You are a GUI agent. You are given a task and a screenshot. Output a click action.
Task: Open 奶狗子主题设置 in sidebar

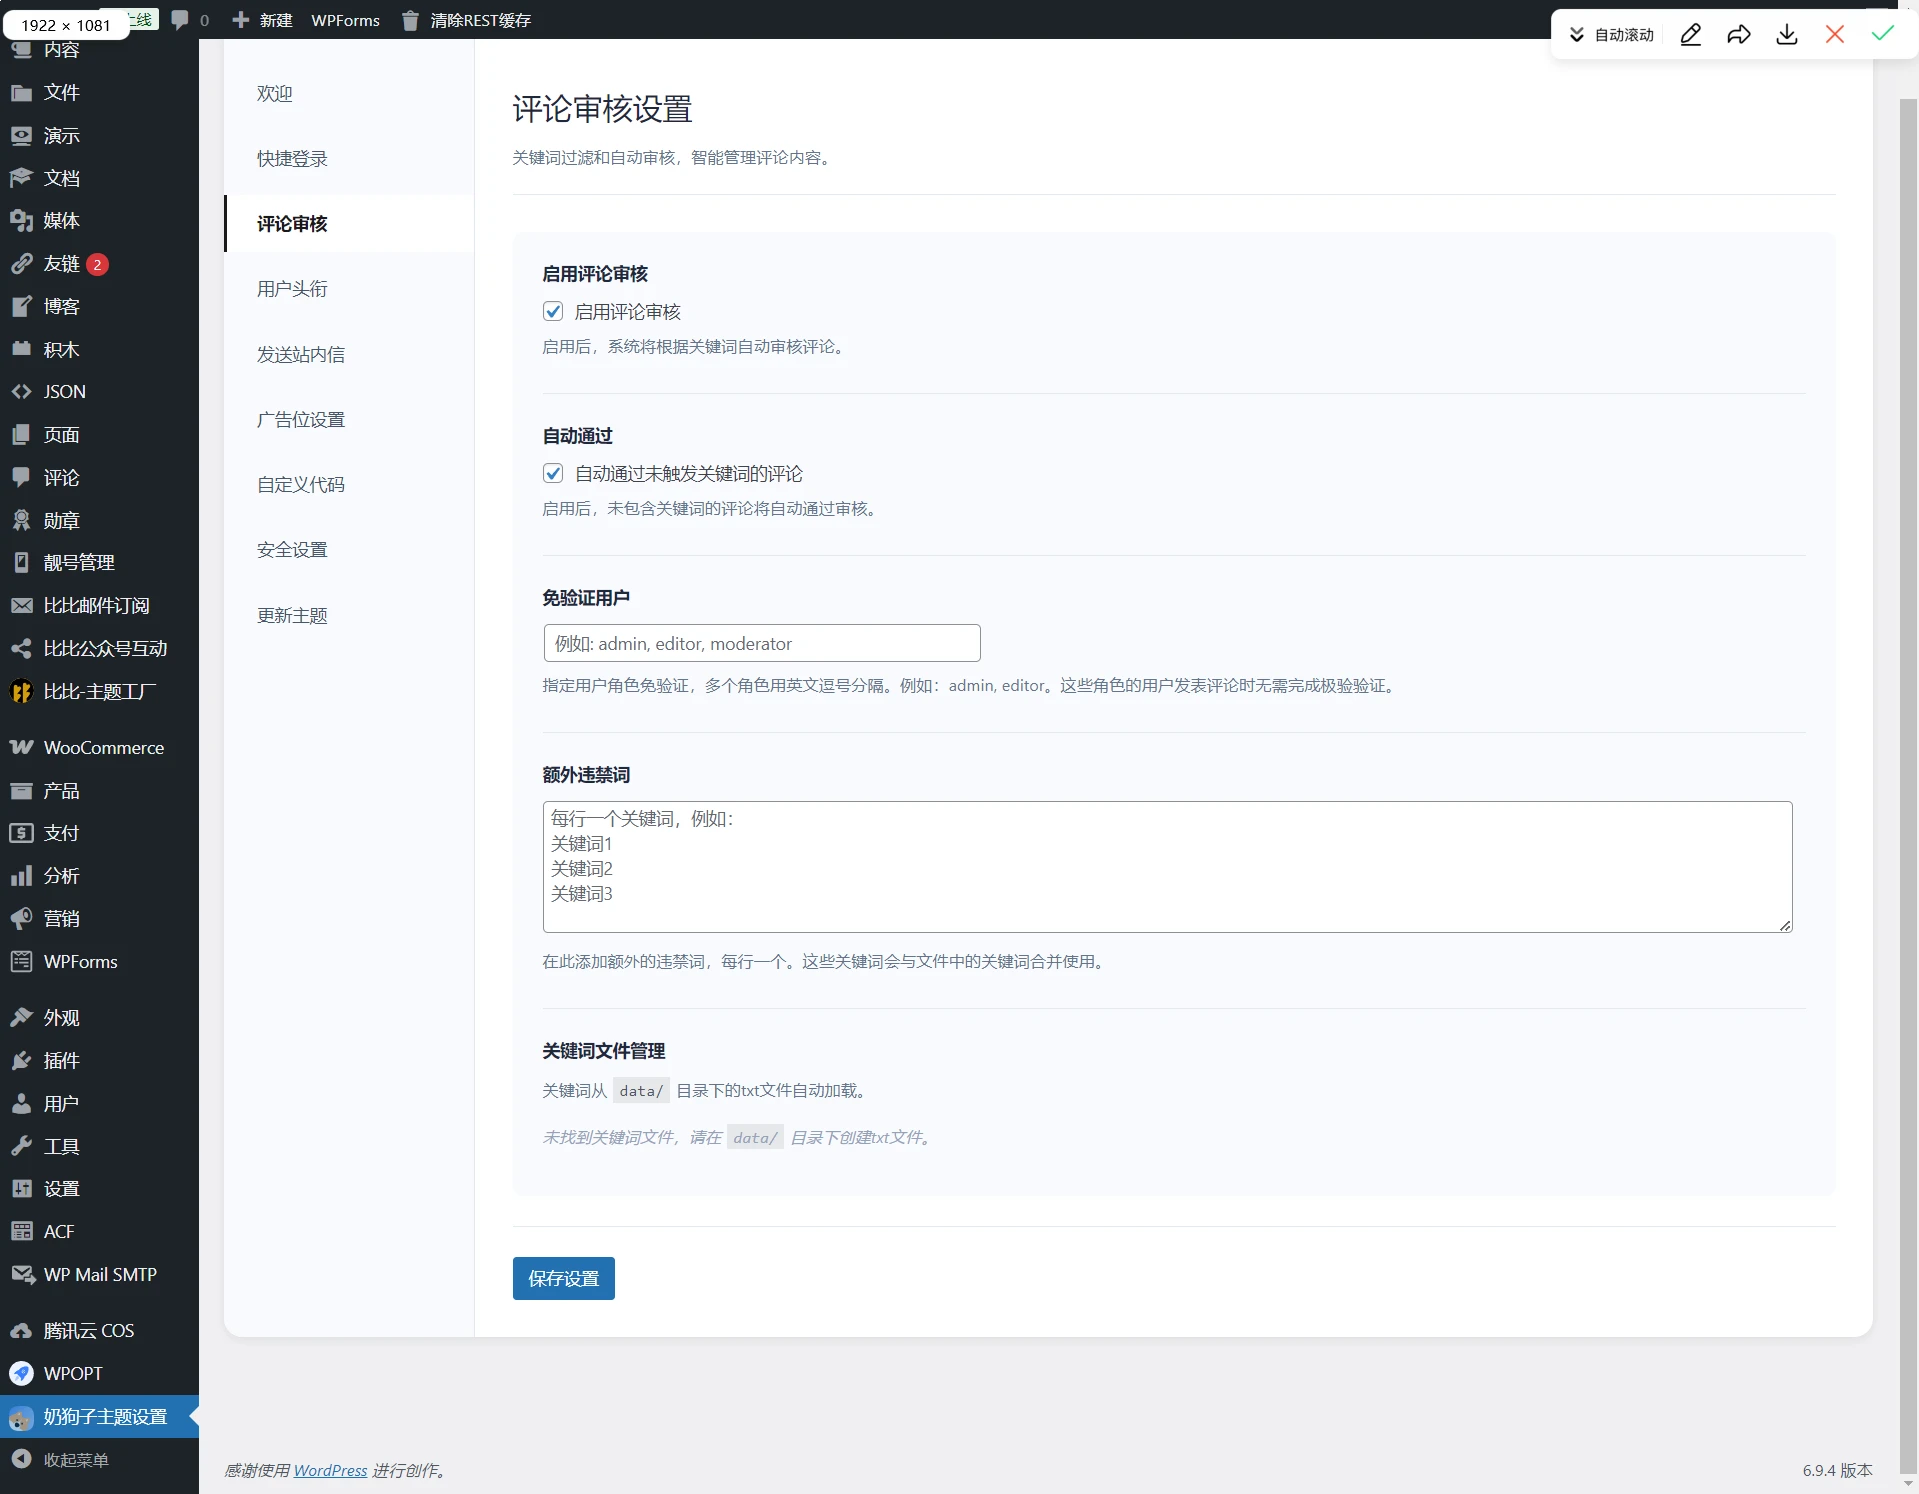point(100,1417)
